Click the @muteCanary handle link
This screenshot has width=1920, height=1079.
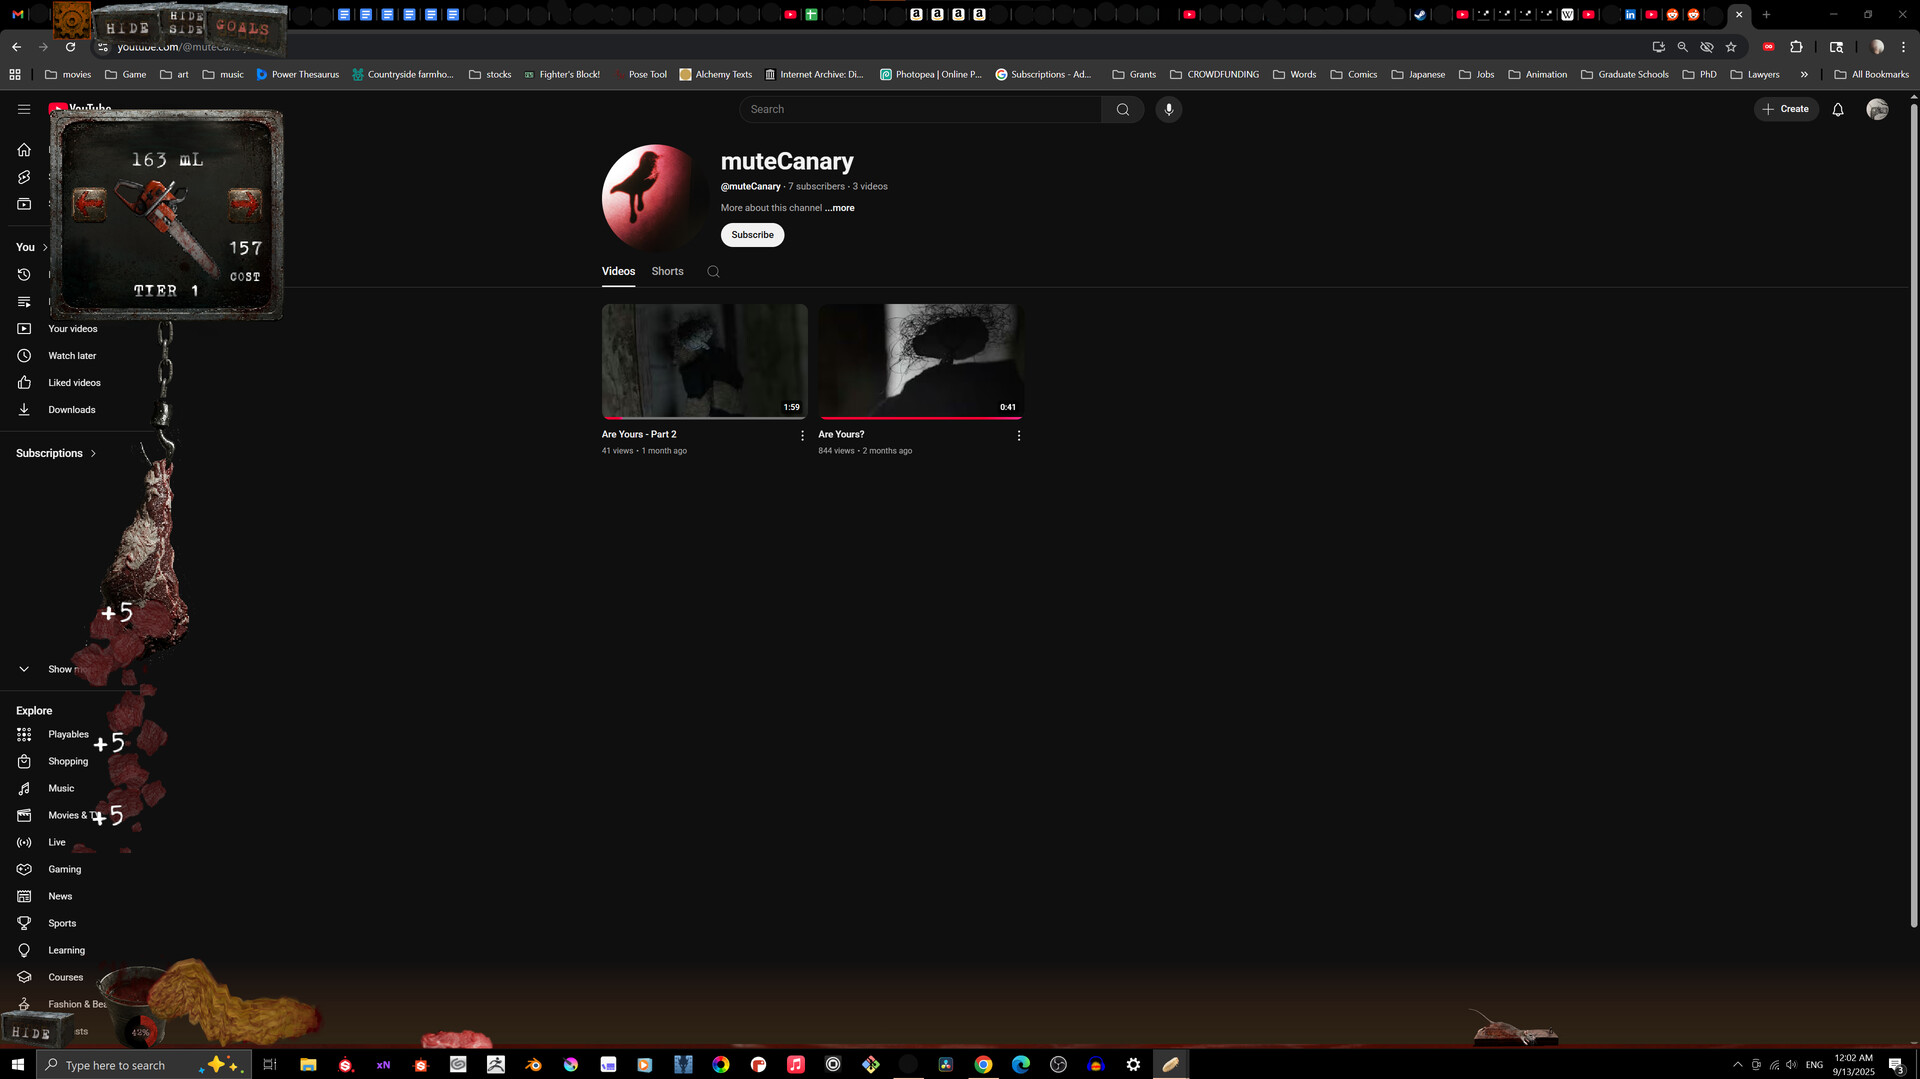[751, 186]
